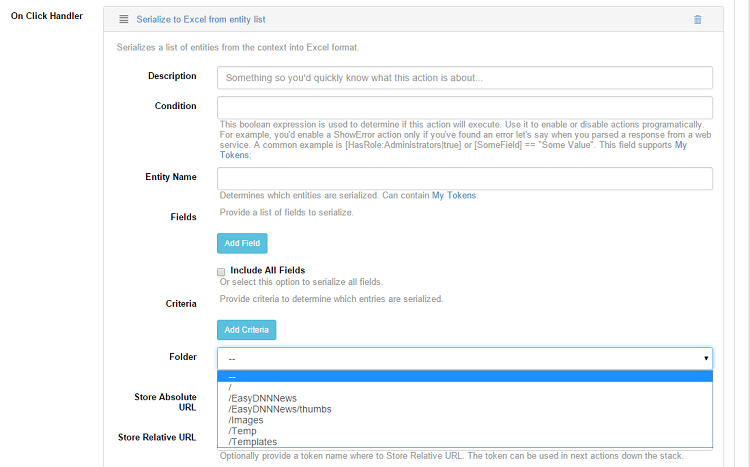Focus the Entity Name input field

coord(465,178)
